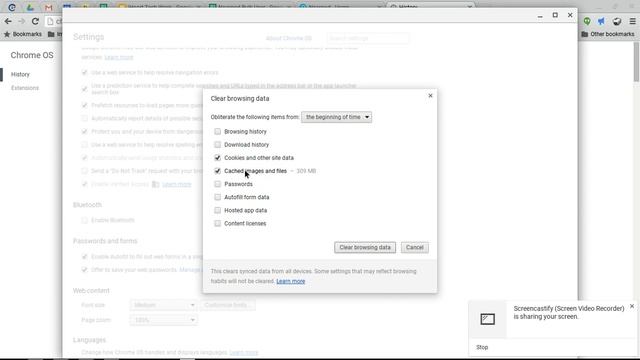This screenshot has height=360, width=640.
Task: Click the browser forward arrow
Action: point(22,21)
